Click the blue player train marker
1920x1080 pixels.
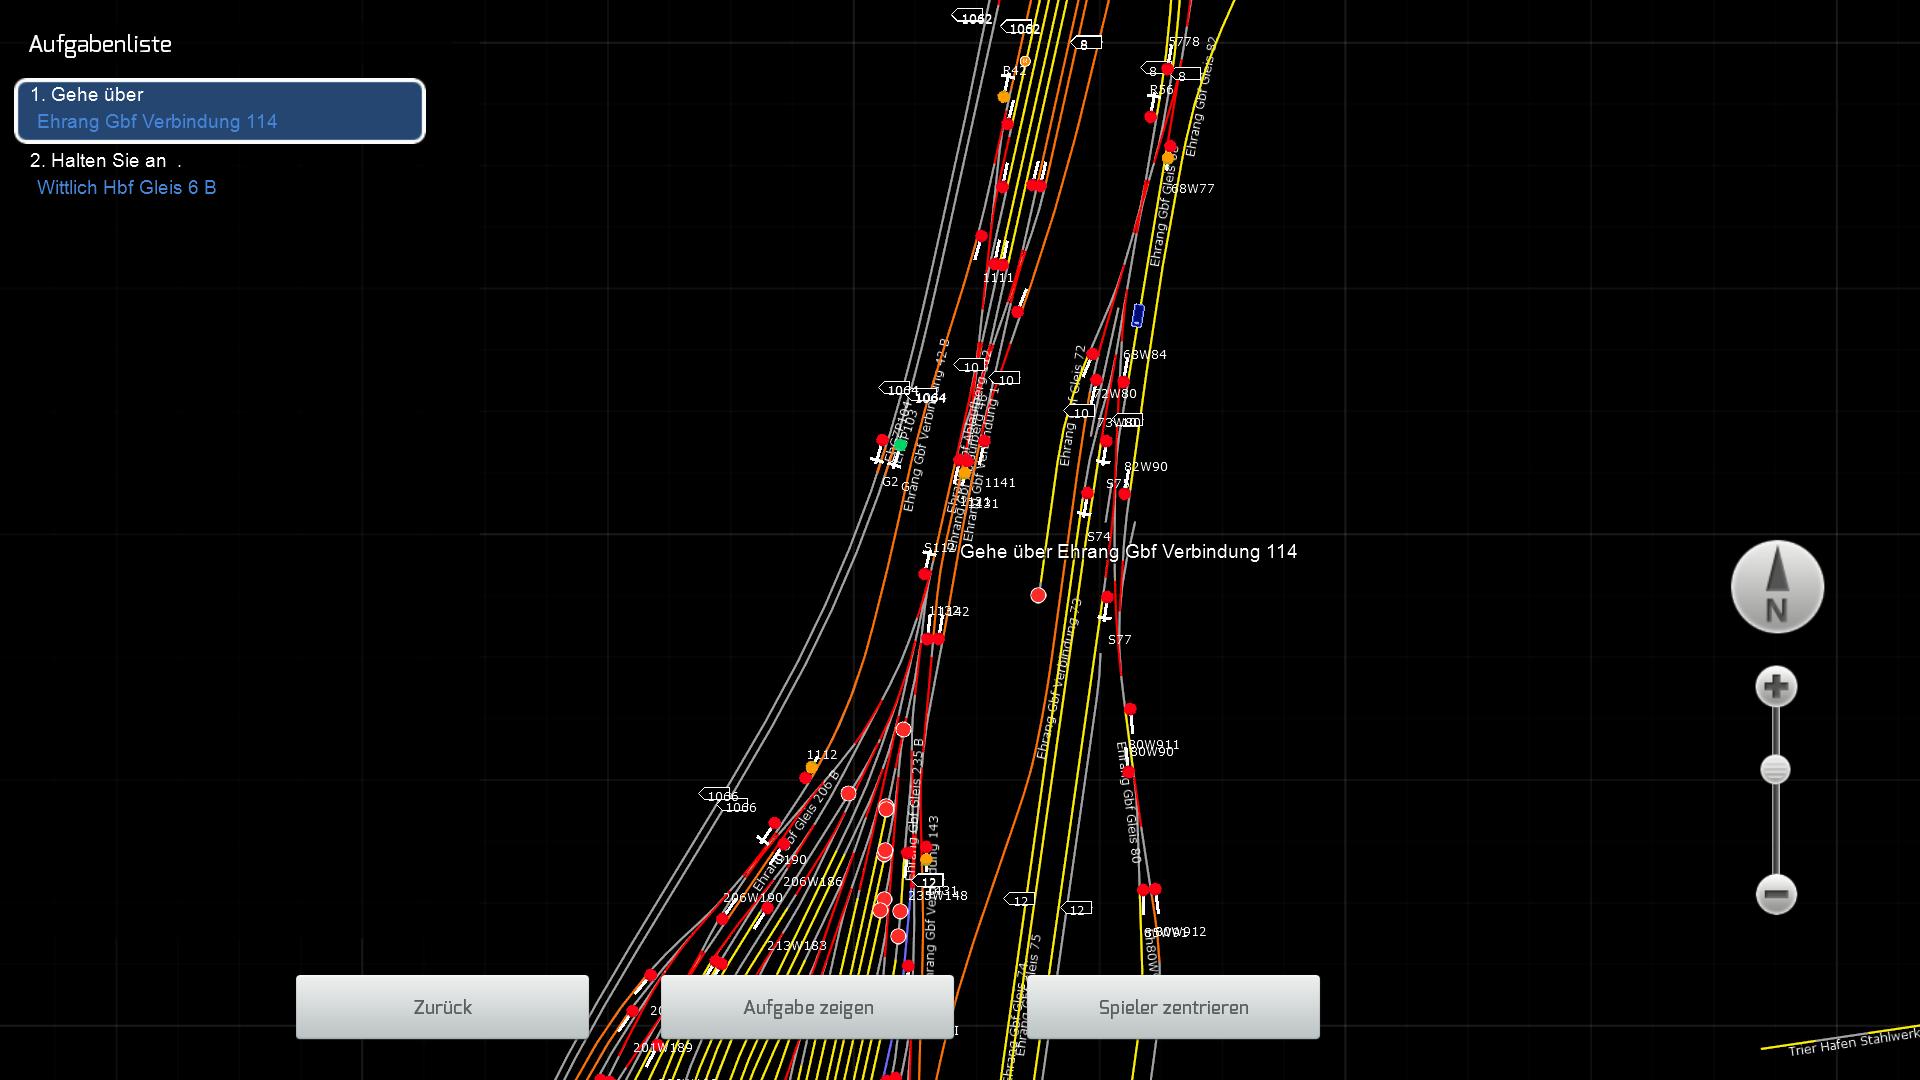1137,316
